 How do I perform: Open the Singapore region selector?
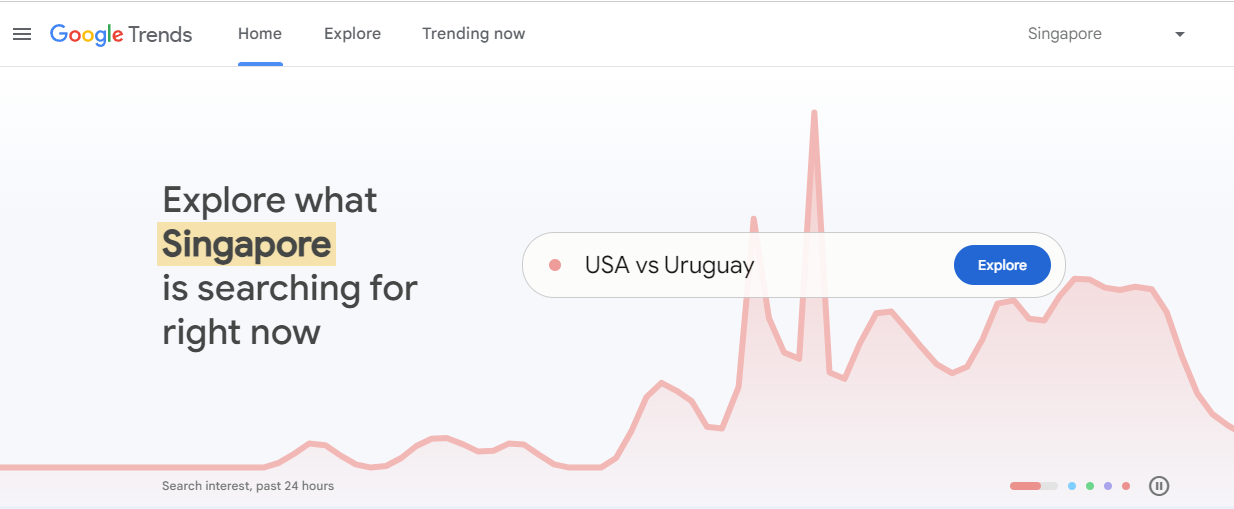(1065, 34)
